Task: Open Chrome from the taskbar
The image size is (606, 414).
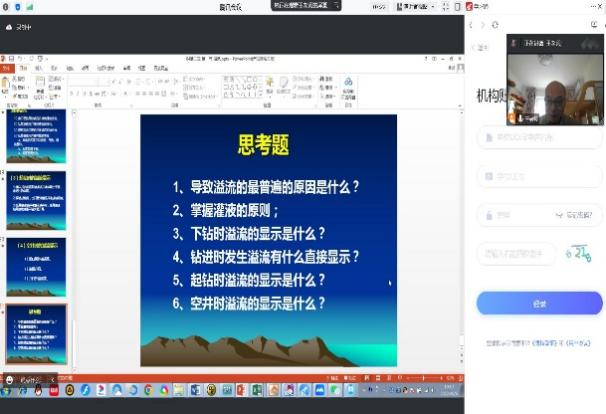Action: click(149, 389)
